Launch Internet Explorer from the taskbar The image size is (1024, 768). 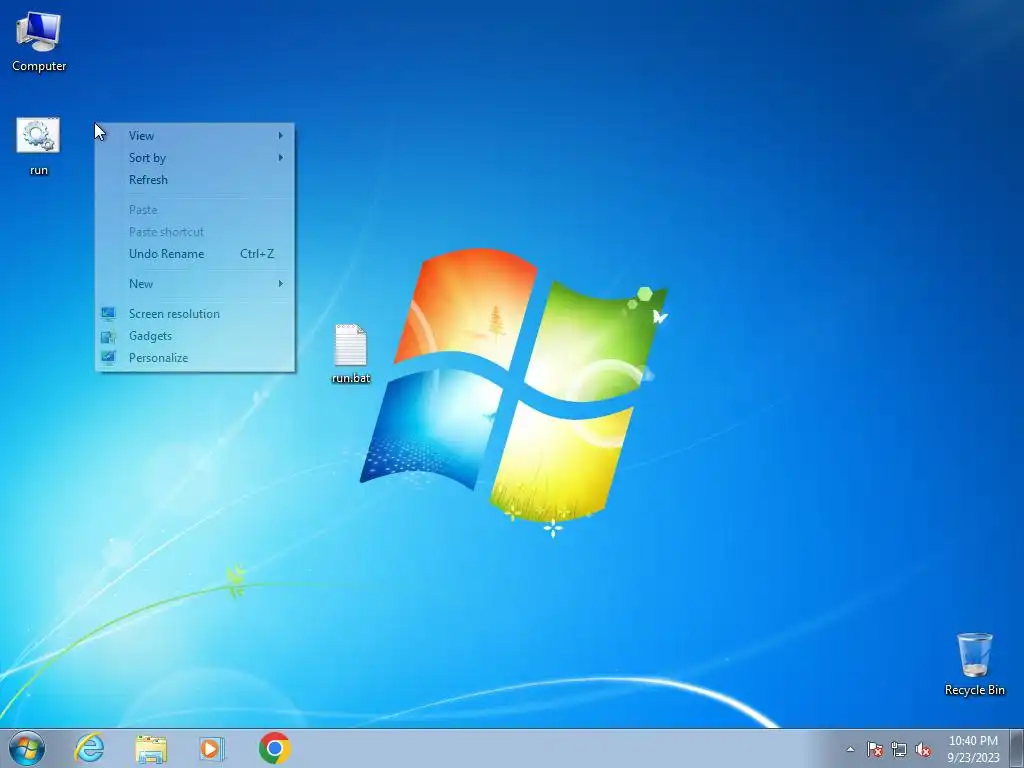pyautogui.click(x=89, y=748)
